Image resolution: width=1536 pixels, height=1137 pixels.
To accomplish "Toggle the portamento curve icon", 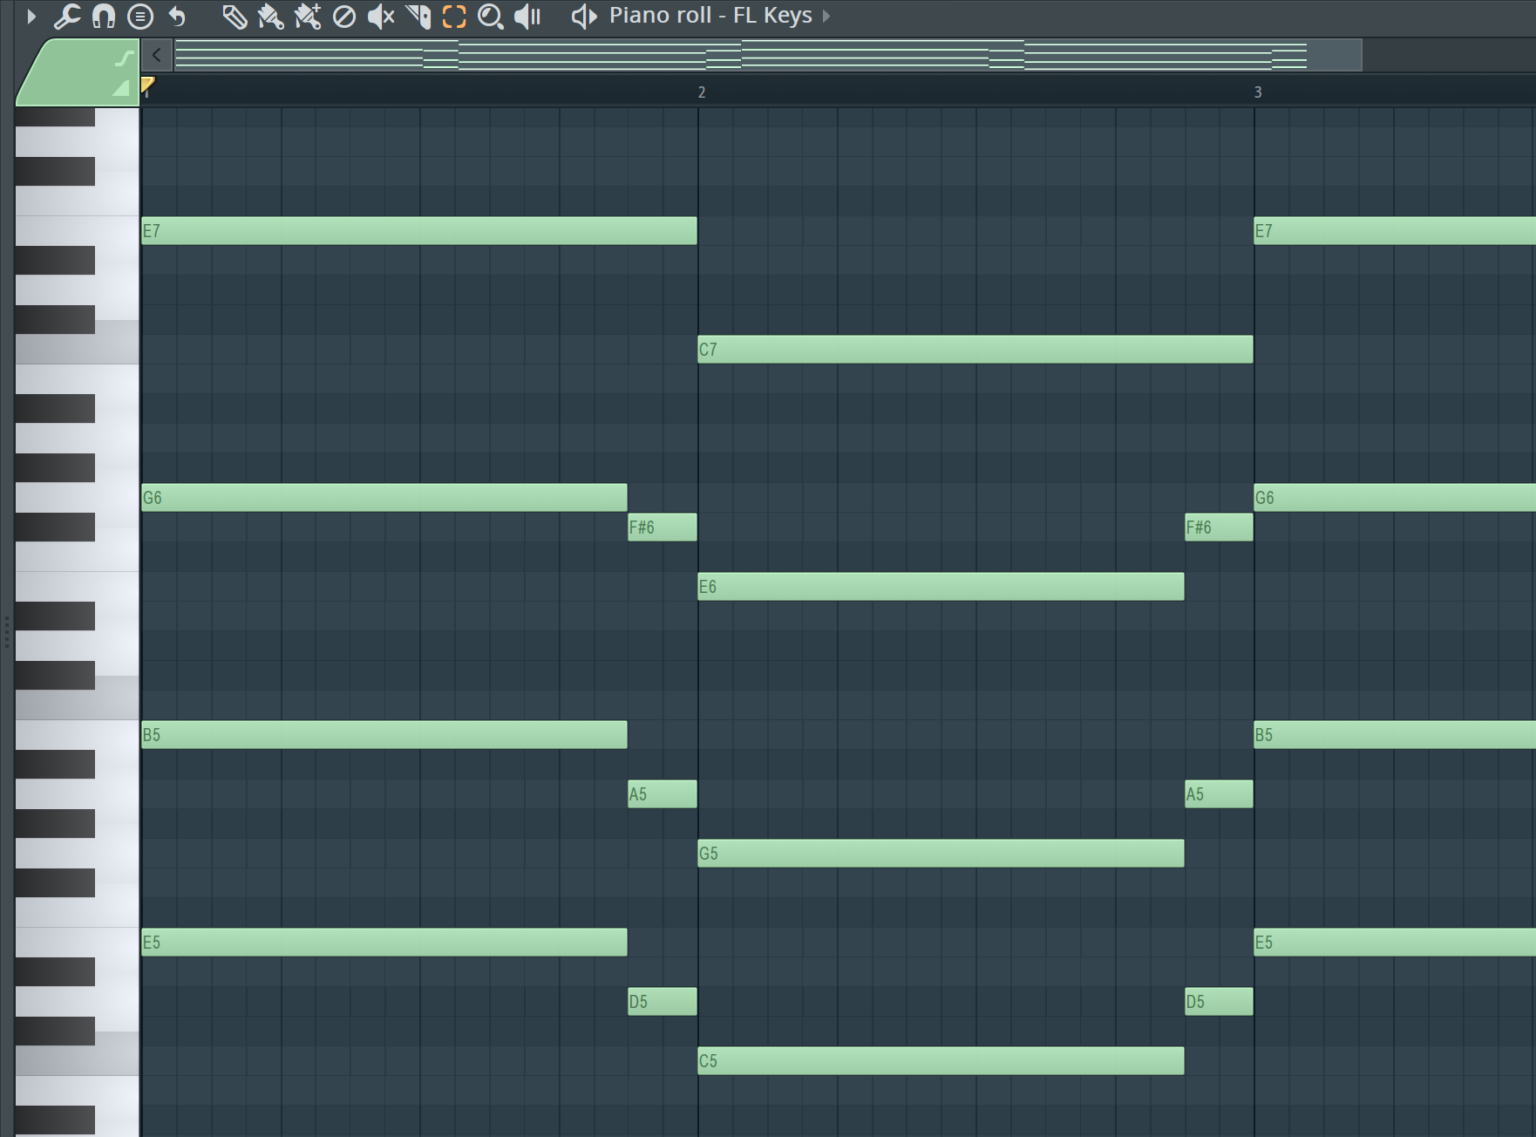I will pos(123,58).
